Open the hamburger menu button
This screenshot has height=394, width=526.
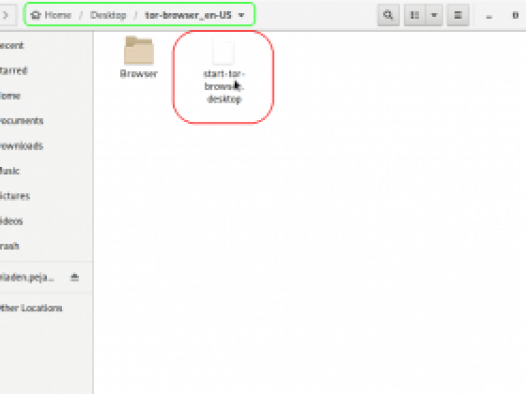(458, 15)
